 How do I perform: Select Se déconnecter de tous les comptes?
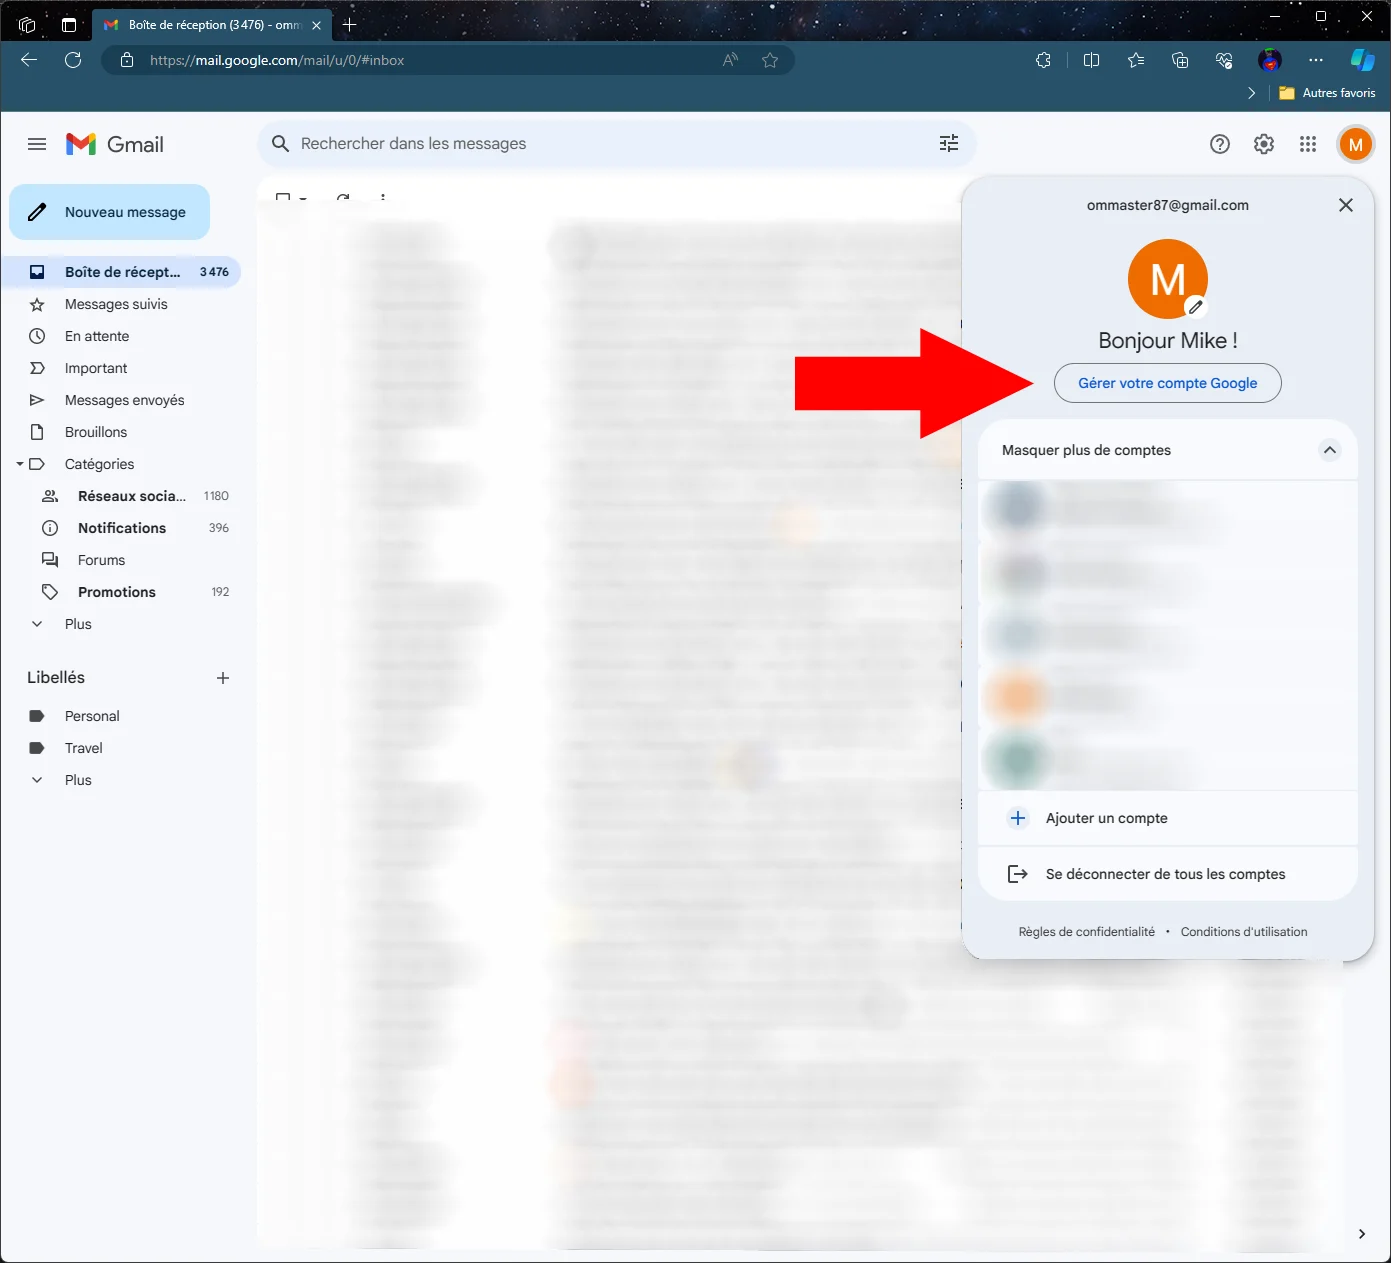point(1168,874)
